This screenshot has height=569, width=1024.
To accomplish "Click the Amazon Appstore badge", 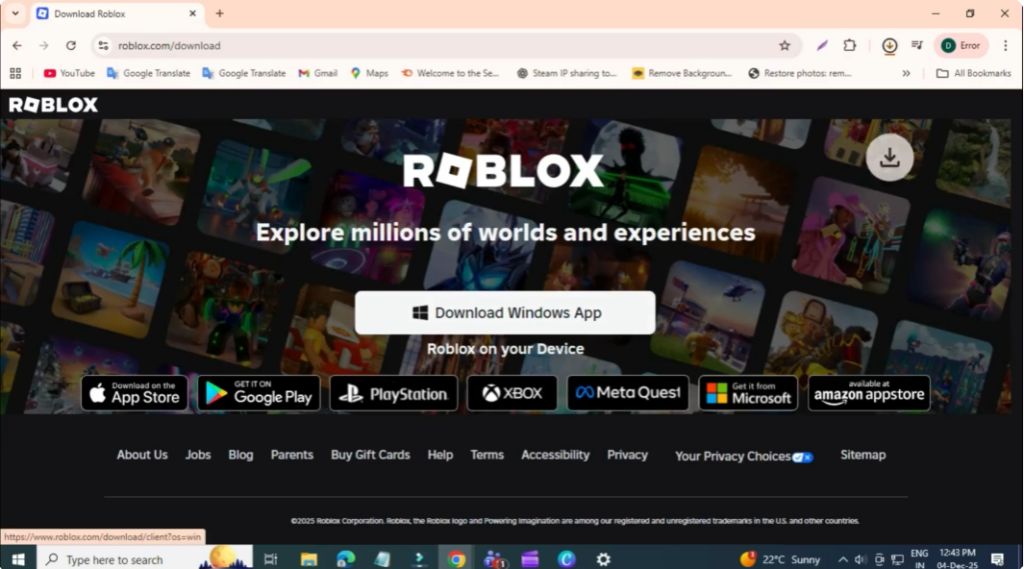I will point(869,393).
